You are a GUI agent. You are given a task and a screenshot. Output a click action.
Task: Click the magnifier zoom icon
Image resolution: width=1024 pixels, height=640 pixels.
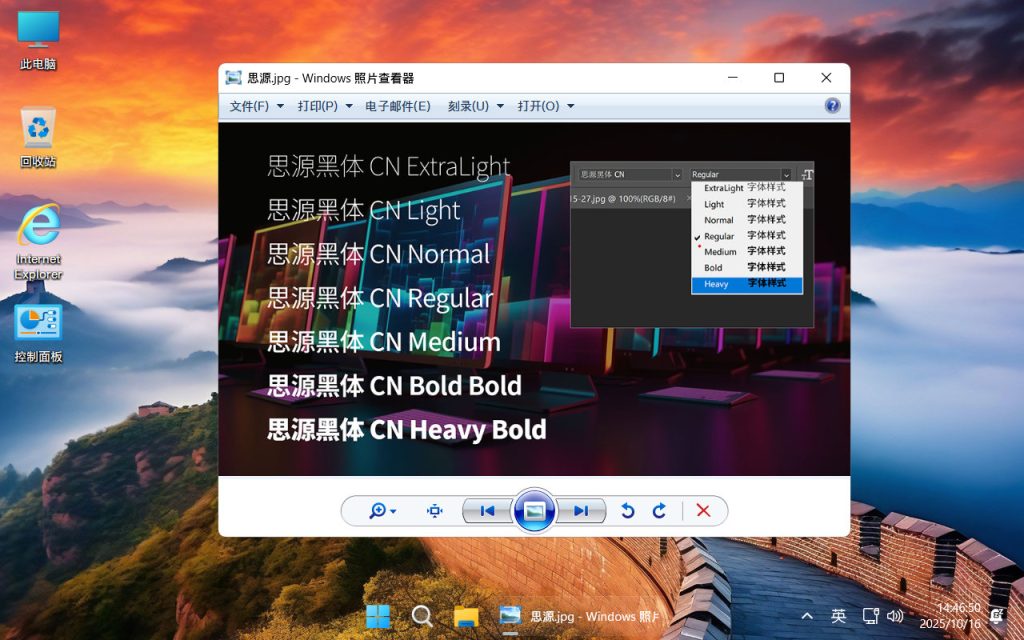tap(375, 510)
